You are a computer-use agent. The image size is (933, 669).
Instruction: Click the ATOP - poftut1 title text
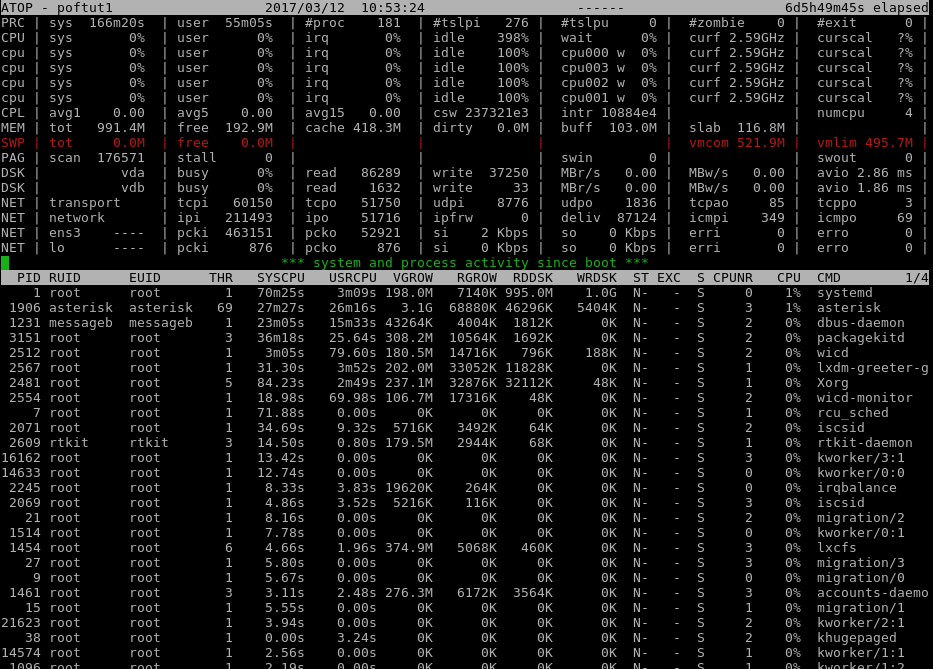click(57, 8)
